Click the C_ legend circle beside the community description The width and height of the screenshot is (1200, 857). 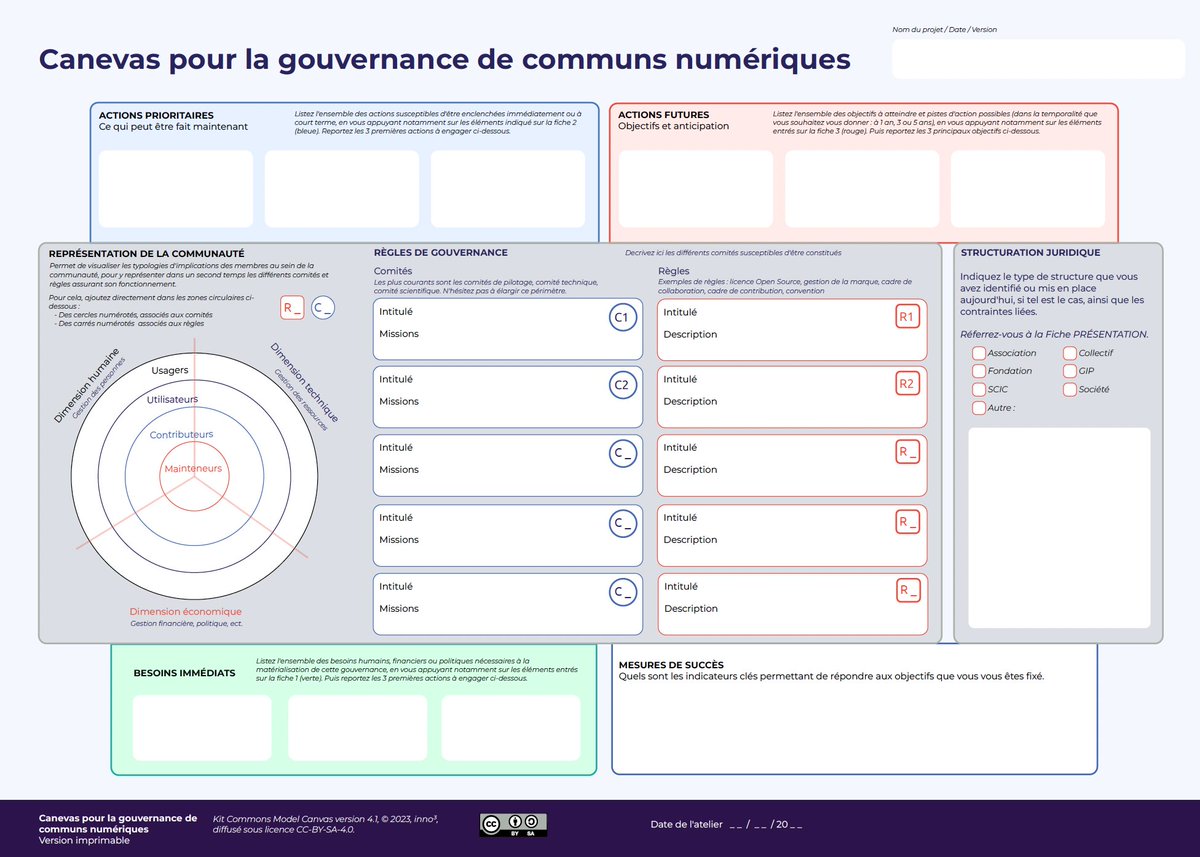(323, 309)
